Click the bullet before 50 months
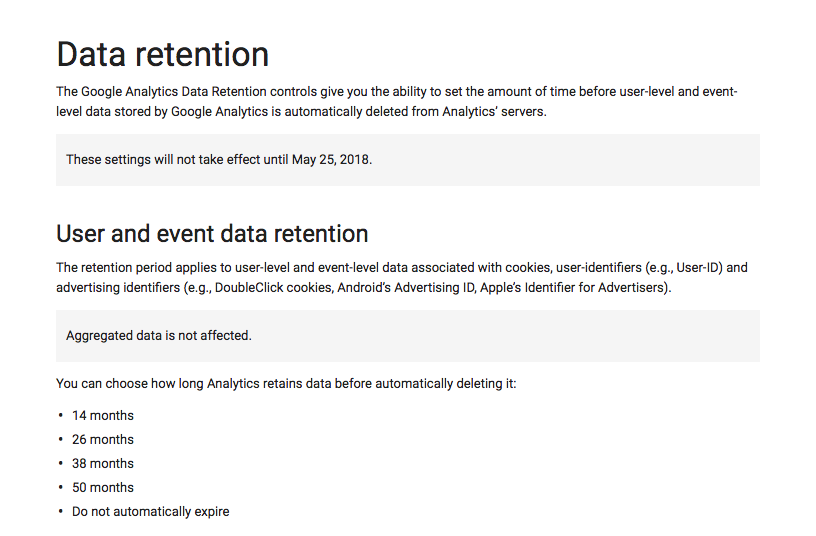Image resolution: width=816 pixels, height=536 pixels. click(x=60, y=487)
